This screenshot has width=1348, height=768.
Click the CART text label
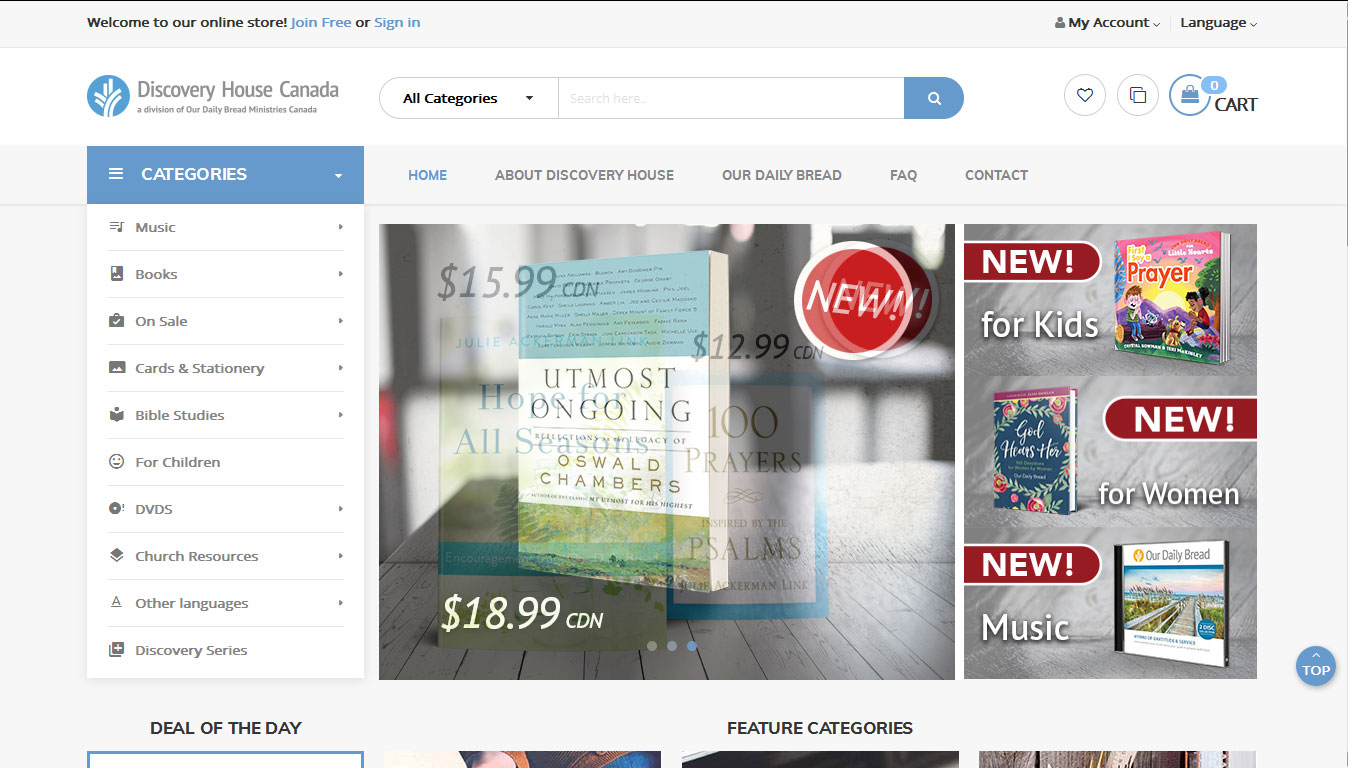coord(1236,105)
